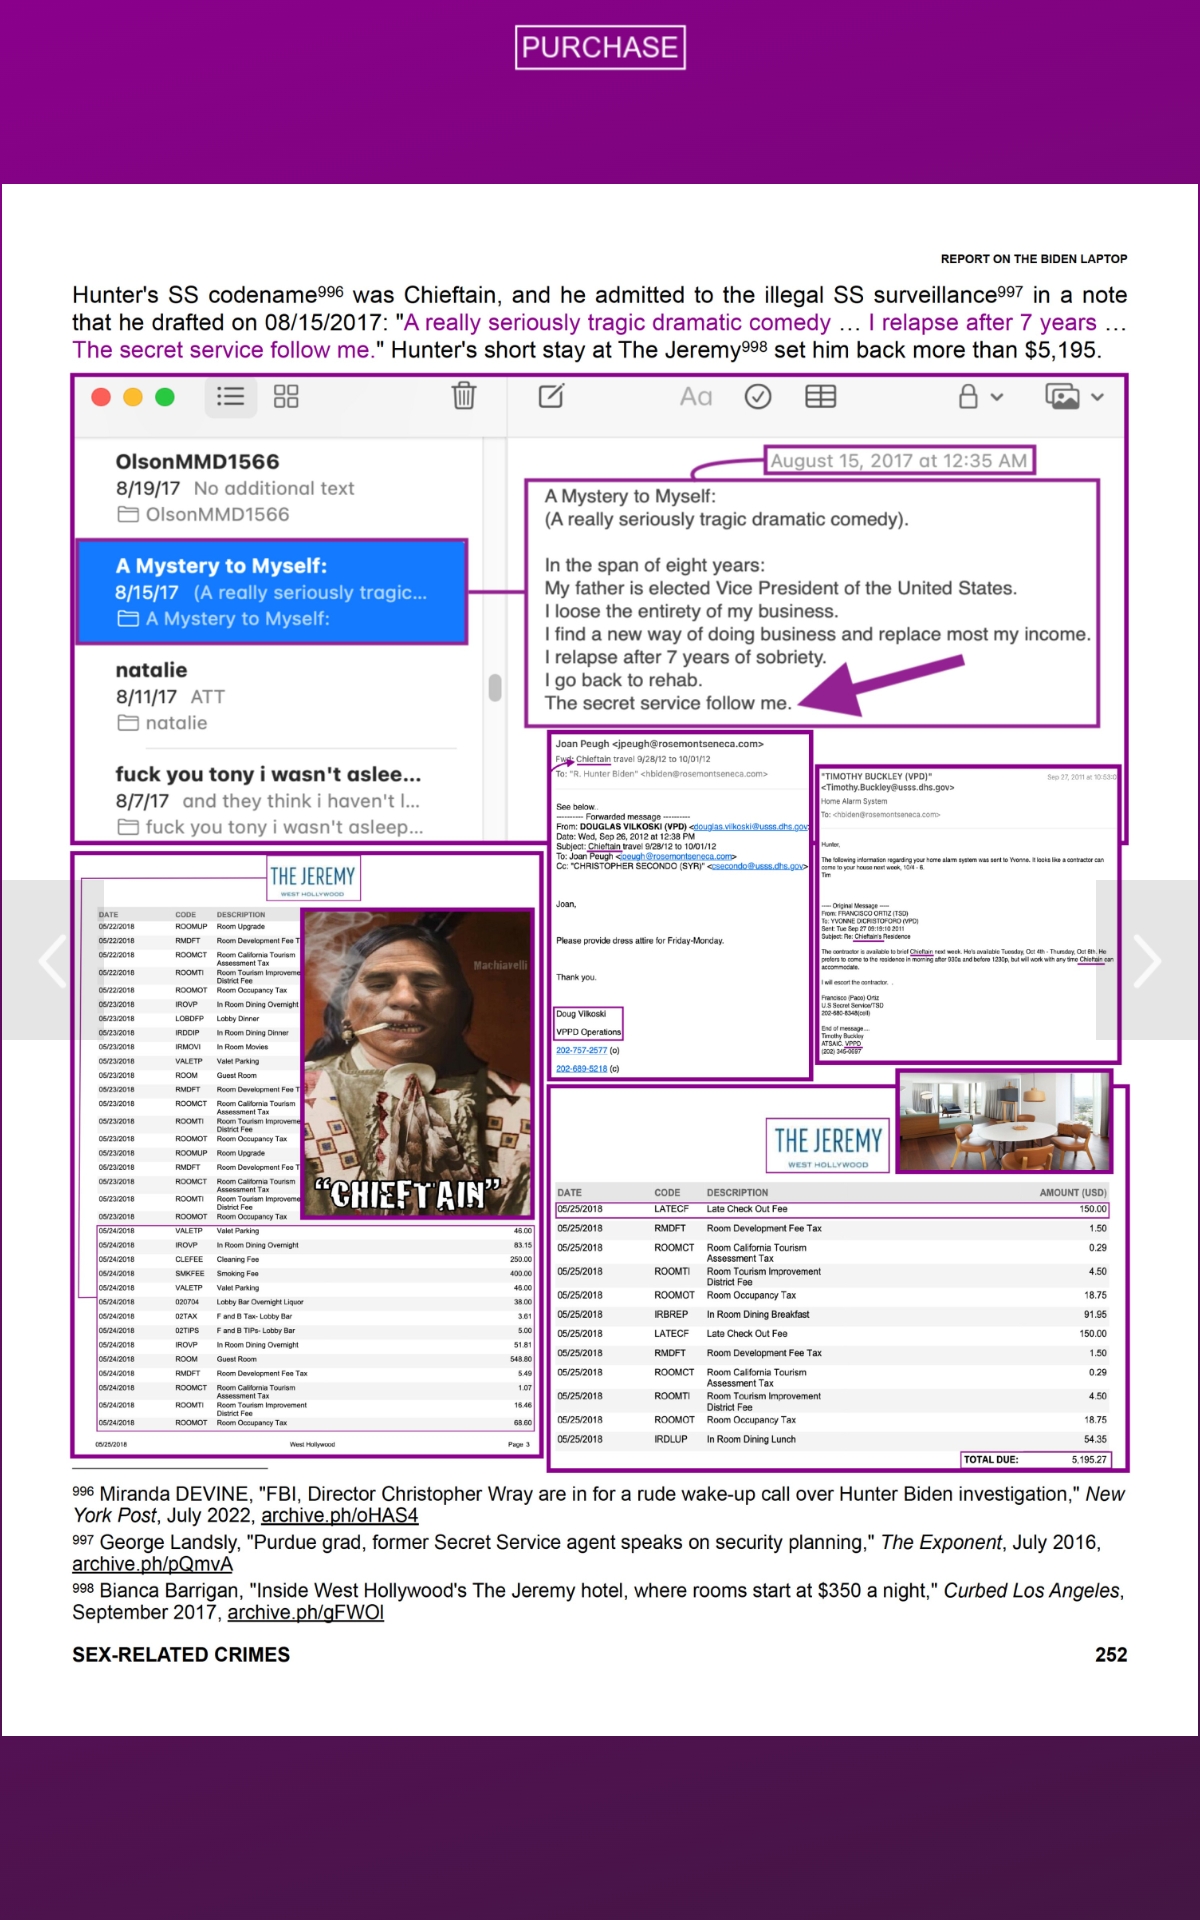Image resolution: width=1200 pixels, height=1920 pixels.
Task: Switch Notes to gallery grid view
Action: point(286,397)
